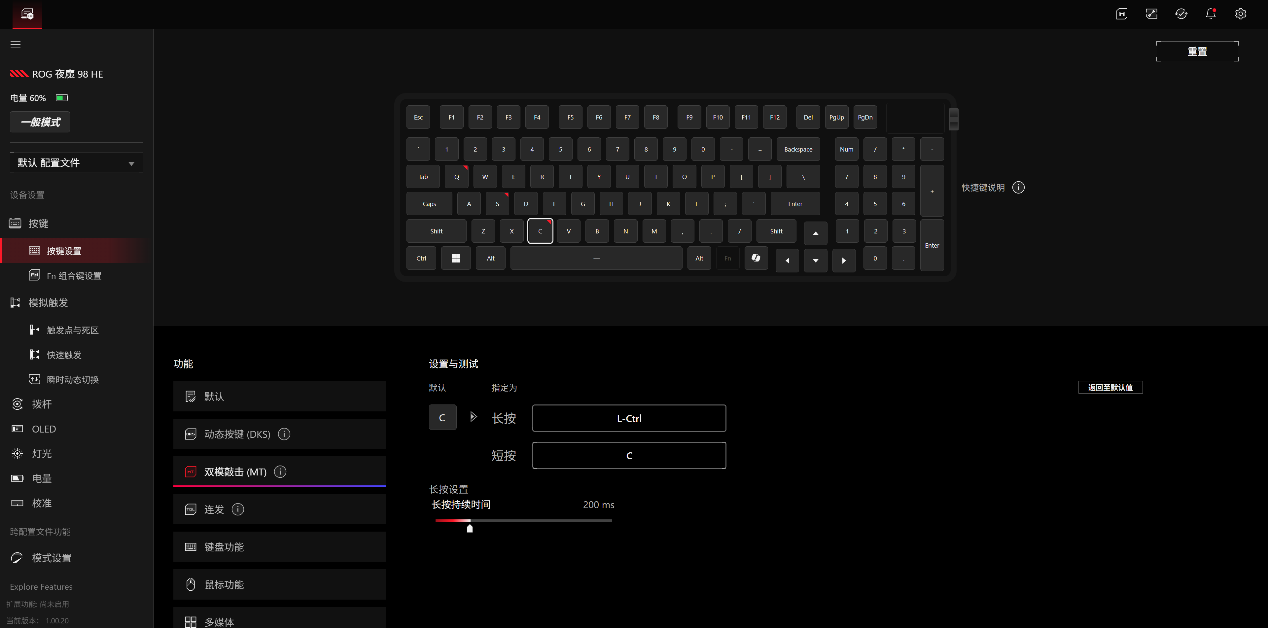Click the 重置 reset button
Viewport: 1268px width, 628px height.
coord(1197,51)
